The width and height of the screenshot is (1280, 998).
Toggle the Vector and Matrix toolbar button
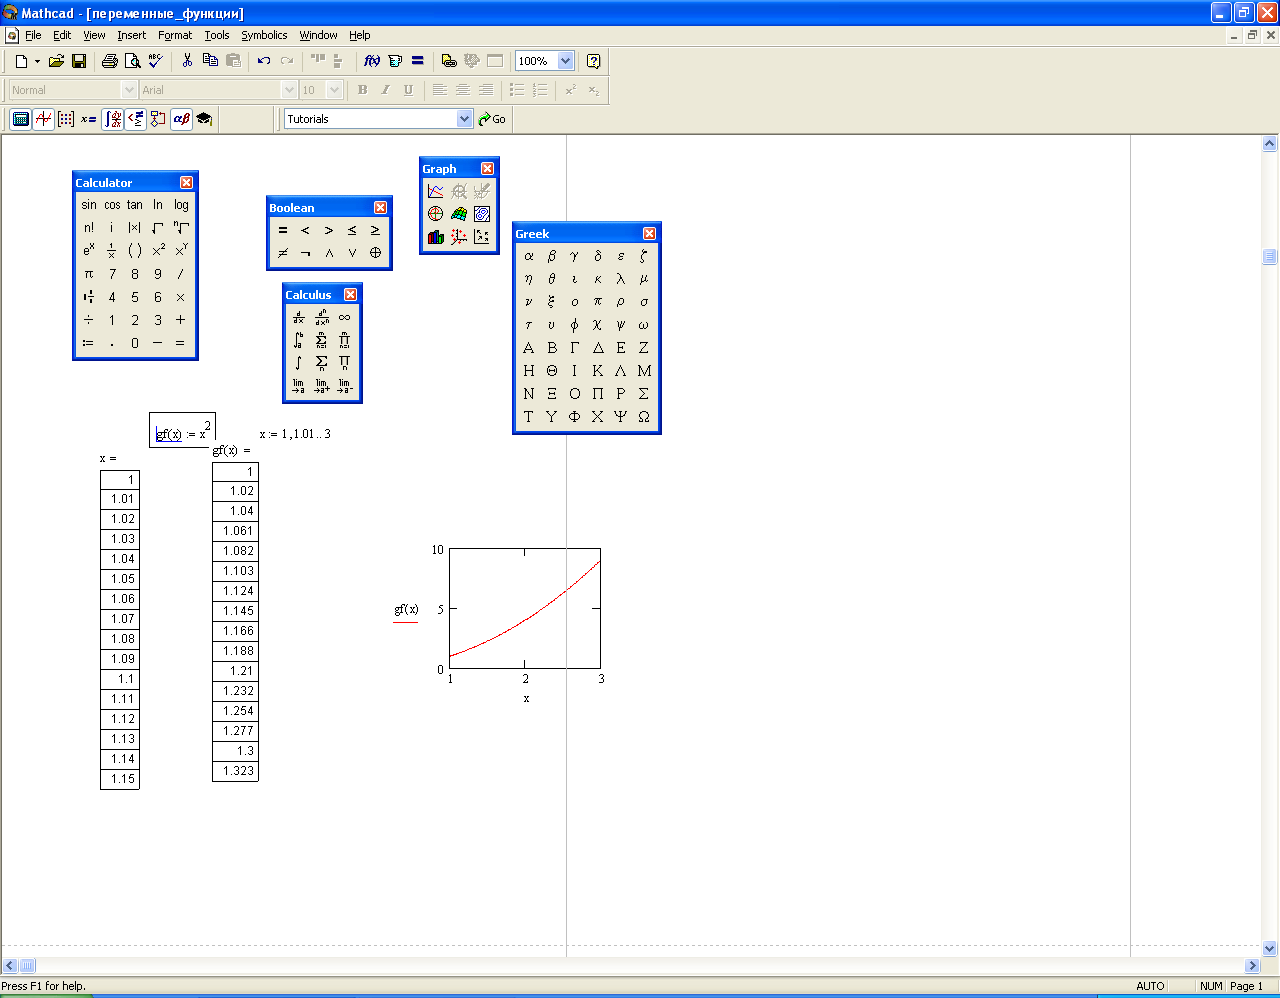click(x=66, y=119)
